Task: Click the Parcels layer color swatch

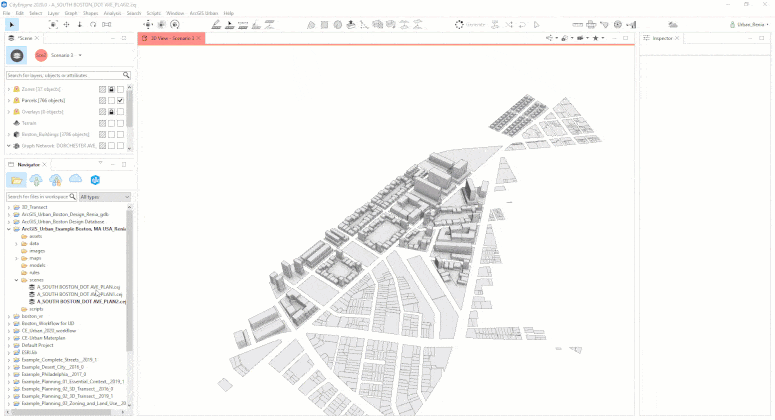Action: tap(102, 100)
